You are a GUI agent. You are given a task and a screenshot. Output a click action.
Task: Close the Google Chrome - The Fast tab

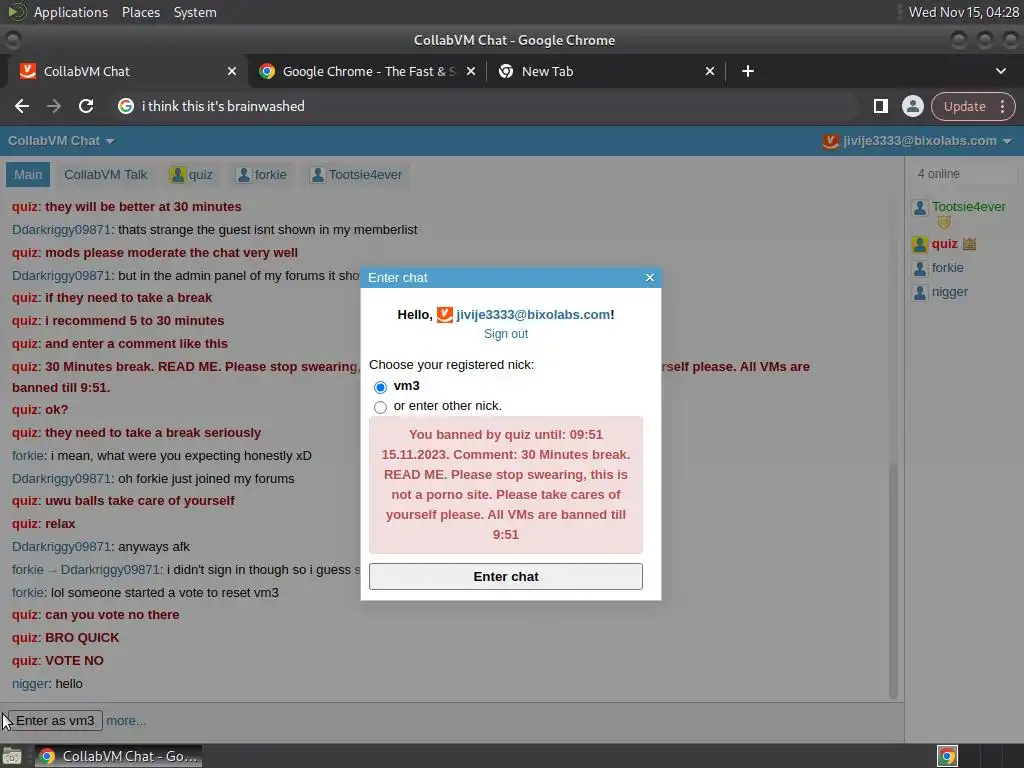point(471,71)
